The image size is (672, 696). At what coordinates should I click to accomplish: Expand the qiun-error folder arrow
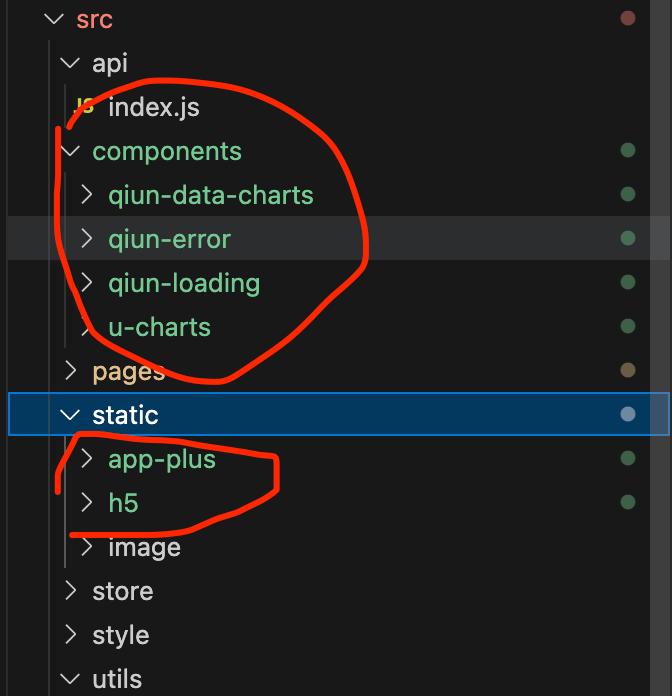pos(86,239)
